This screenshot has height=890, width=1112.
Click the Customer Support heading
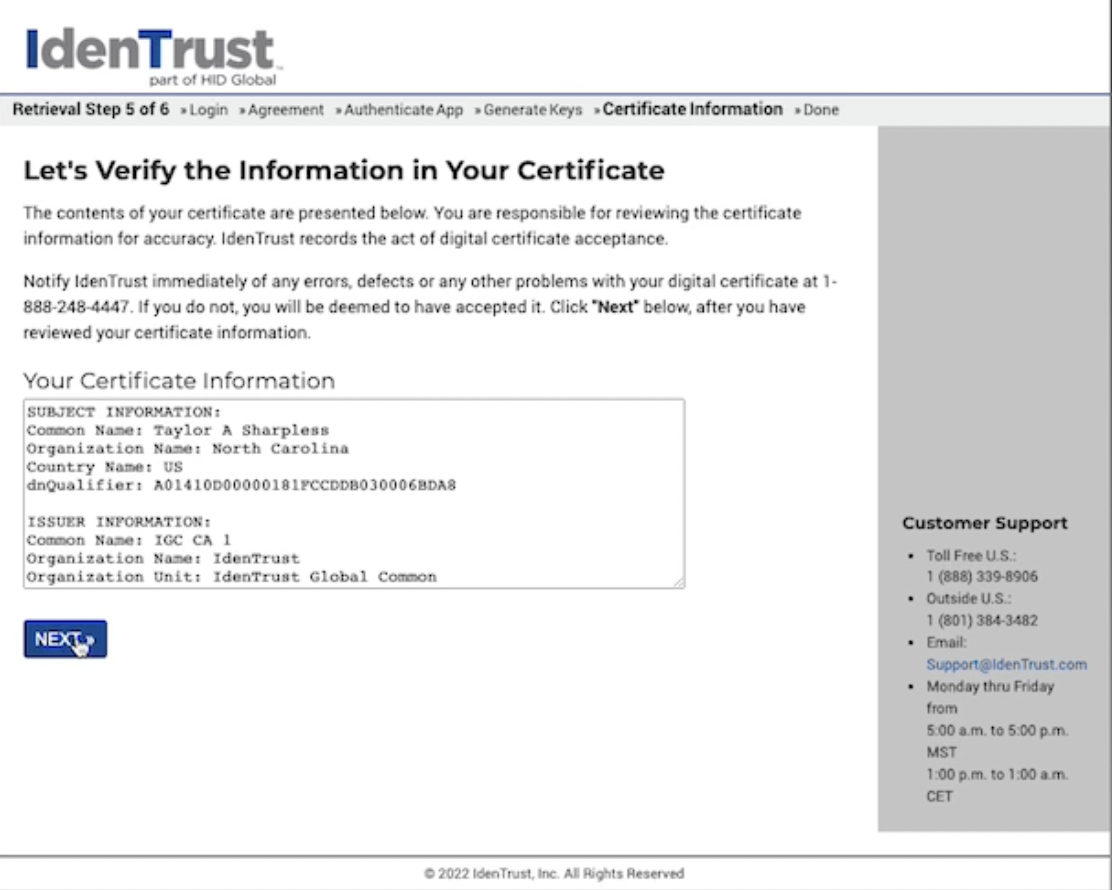pyautogui.click(x=985, y=522)
